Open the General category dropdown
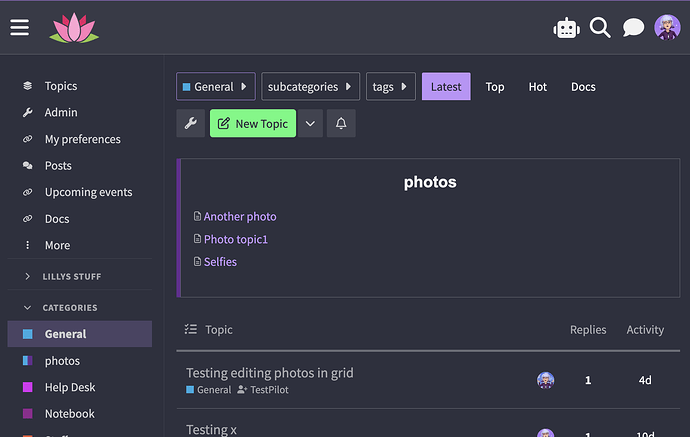The image size is (690, 437). click(x=216, y=86)
